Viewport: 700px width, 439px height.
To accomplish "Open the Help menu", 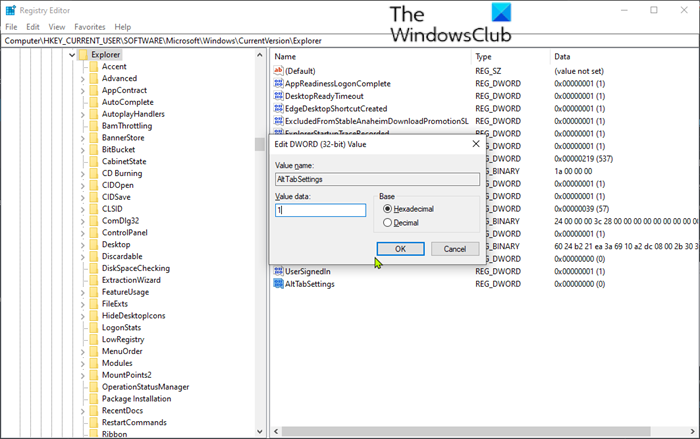I will [x=123, y=27].
